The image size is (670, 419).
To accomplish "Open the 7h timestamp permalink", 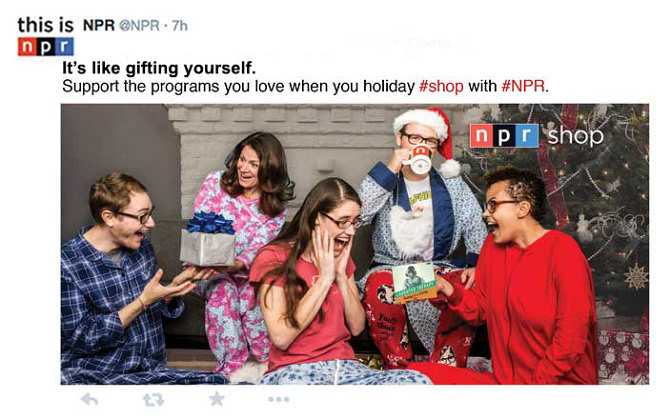I will click(x=179, y=26).
